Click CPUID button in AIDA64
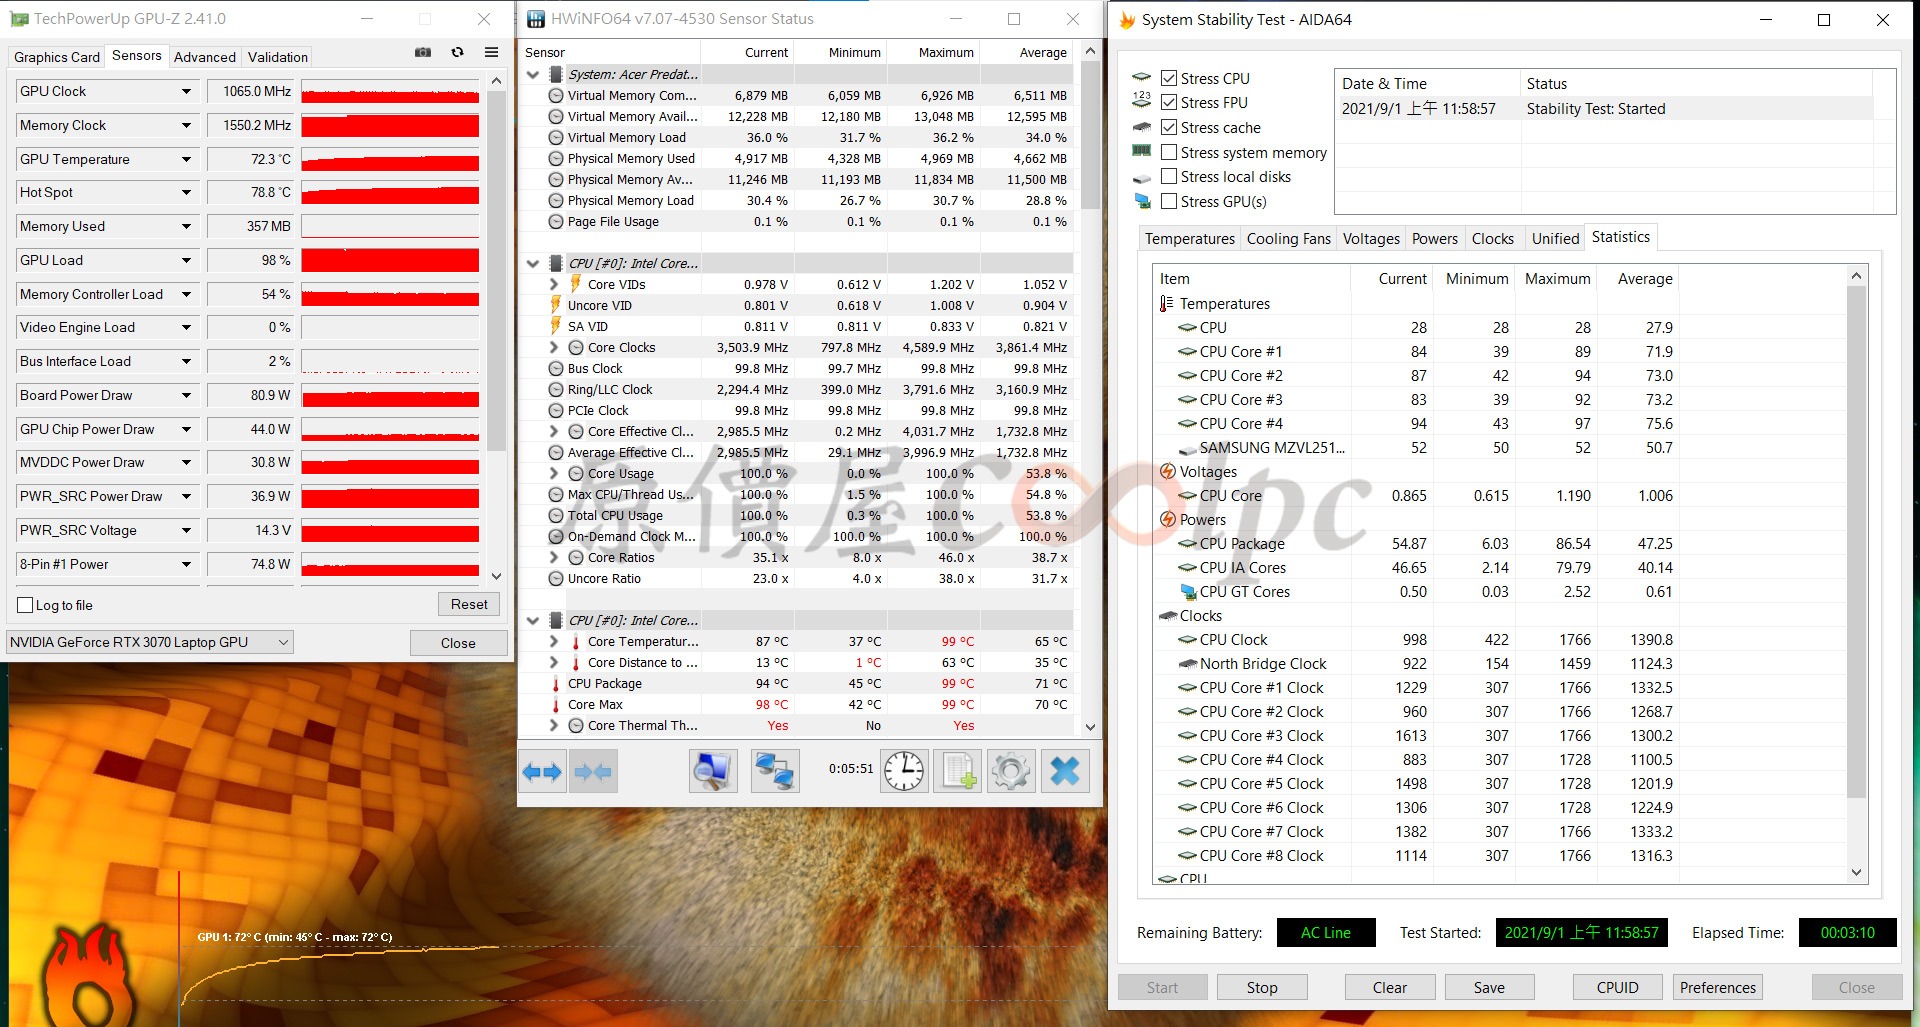The height and width of the screenshot is (1027, 1920). click(x=1617, y=987)
